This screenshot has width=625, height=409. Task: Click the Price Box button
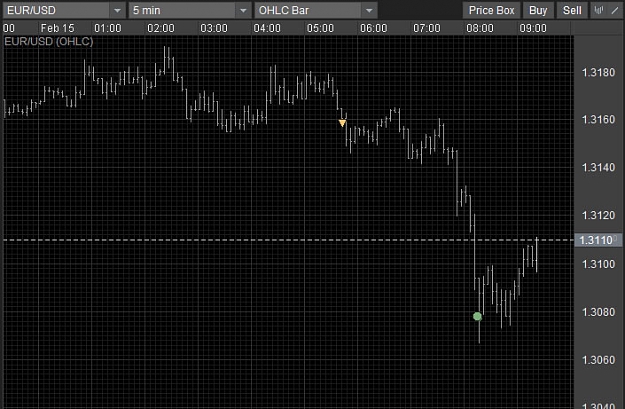point(491,10)
